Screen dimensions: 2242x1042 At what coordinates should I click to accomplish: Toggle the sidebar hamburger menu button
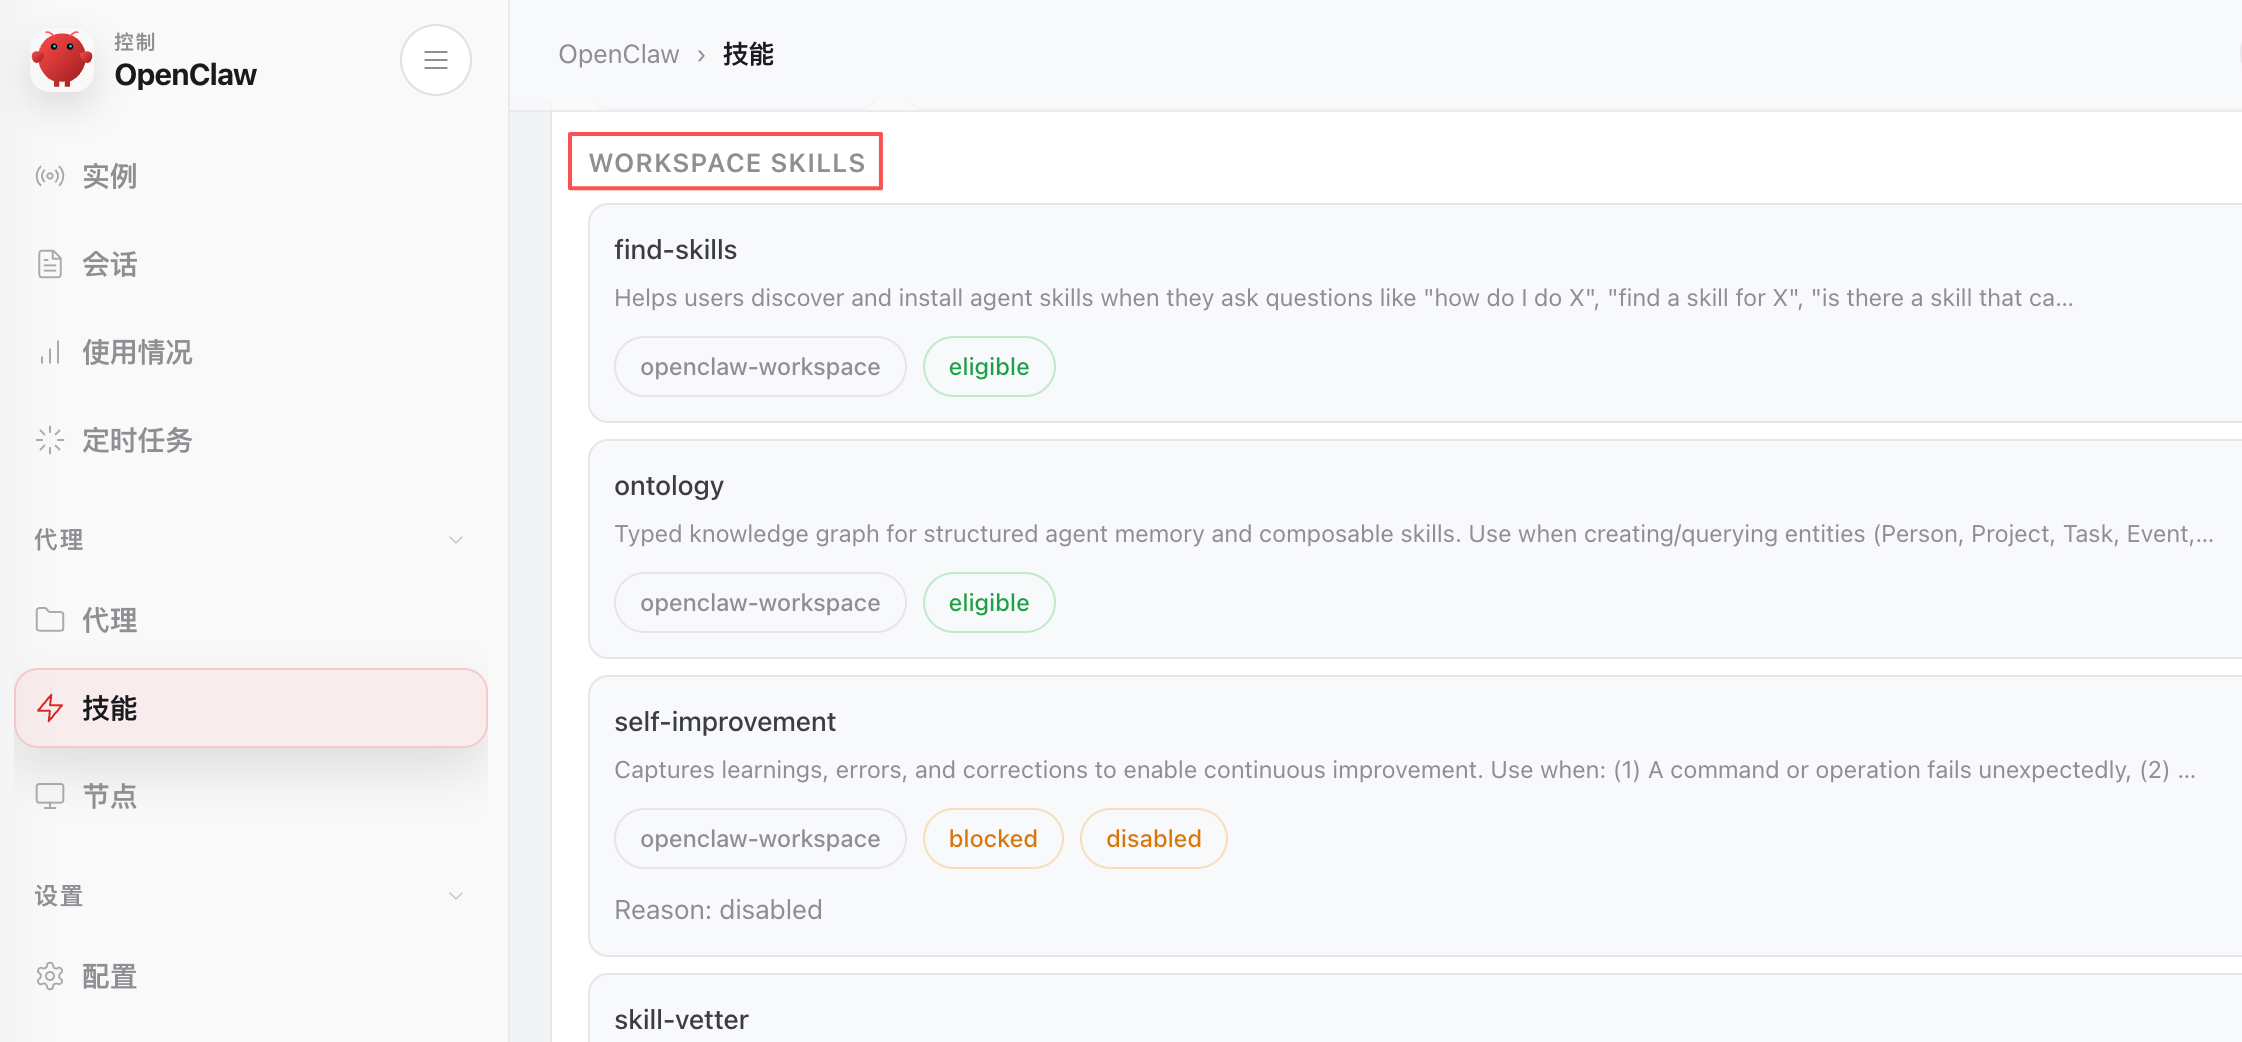tap(435, 60)
